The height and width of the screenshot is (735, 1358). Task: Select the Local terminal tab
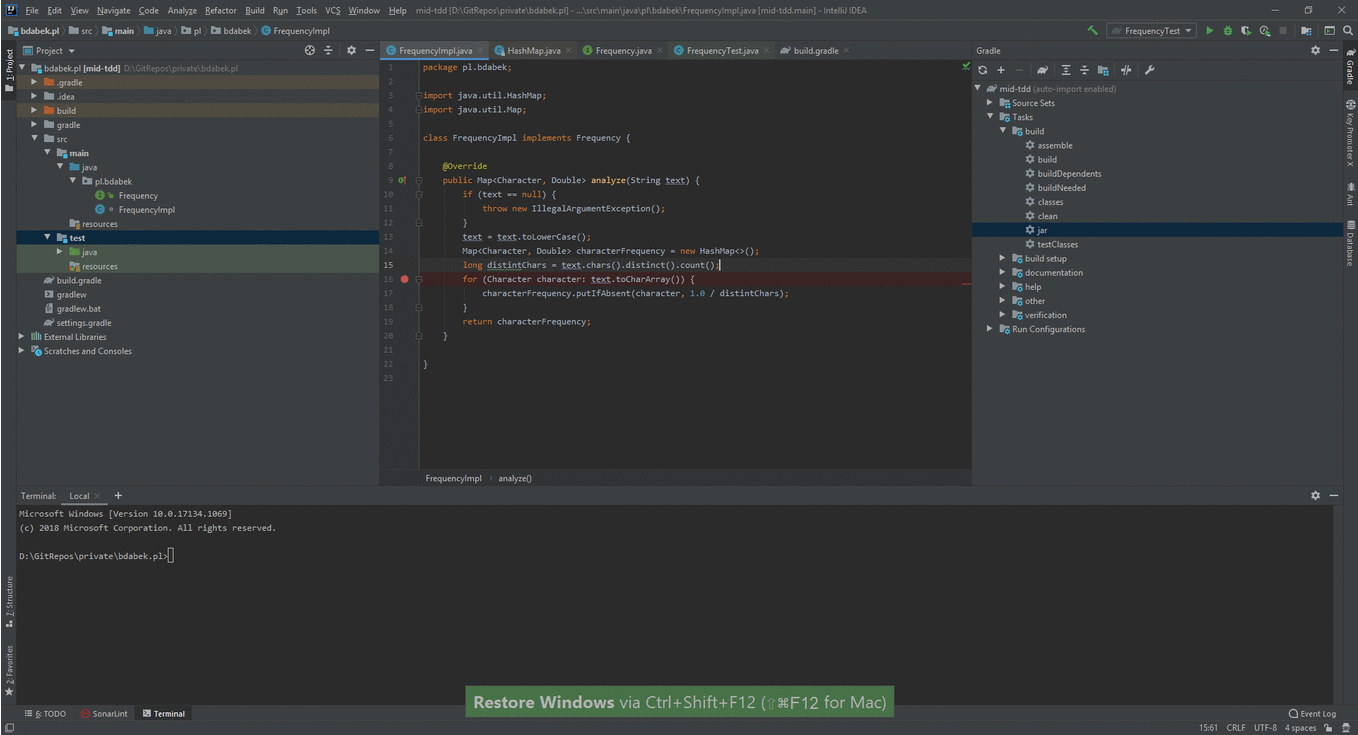coord(79,496)
